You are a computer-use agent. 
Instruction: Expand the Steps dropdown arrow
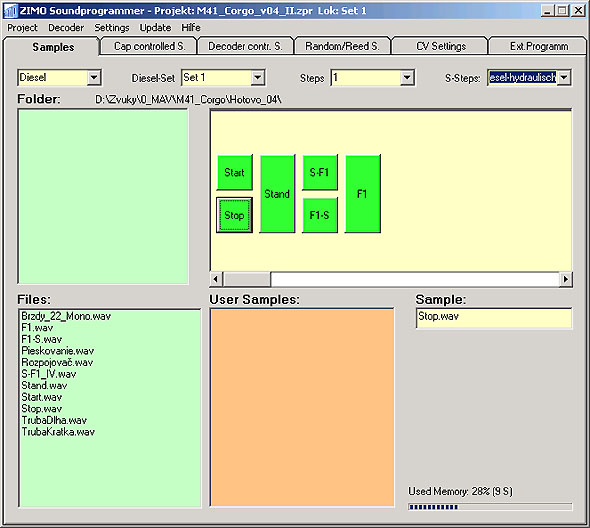click(x=407, y=78)
